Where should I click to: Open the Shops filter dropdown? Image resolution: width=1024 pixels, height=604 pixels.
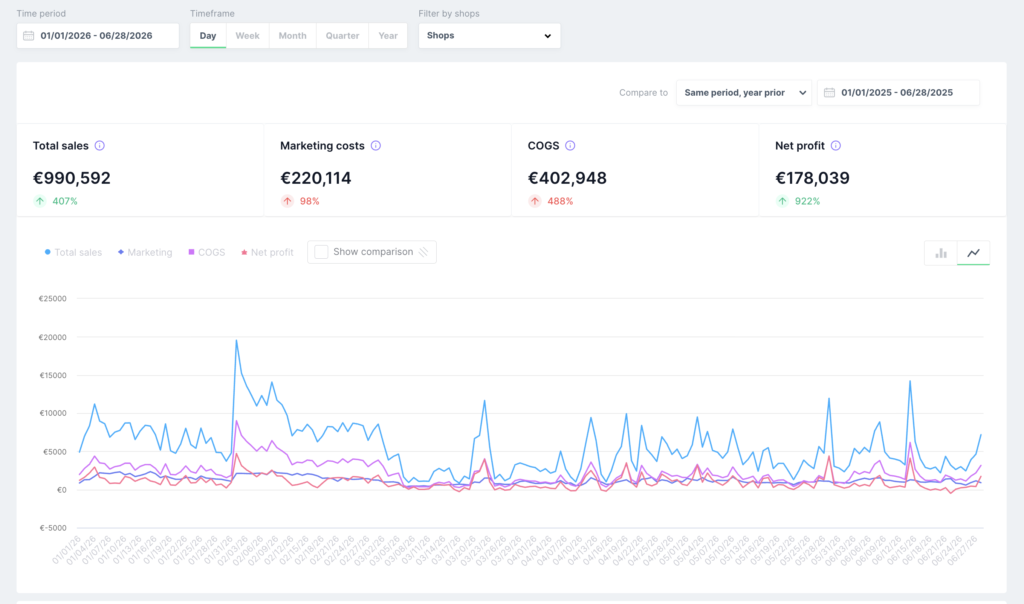489,36
